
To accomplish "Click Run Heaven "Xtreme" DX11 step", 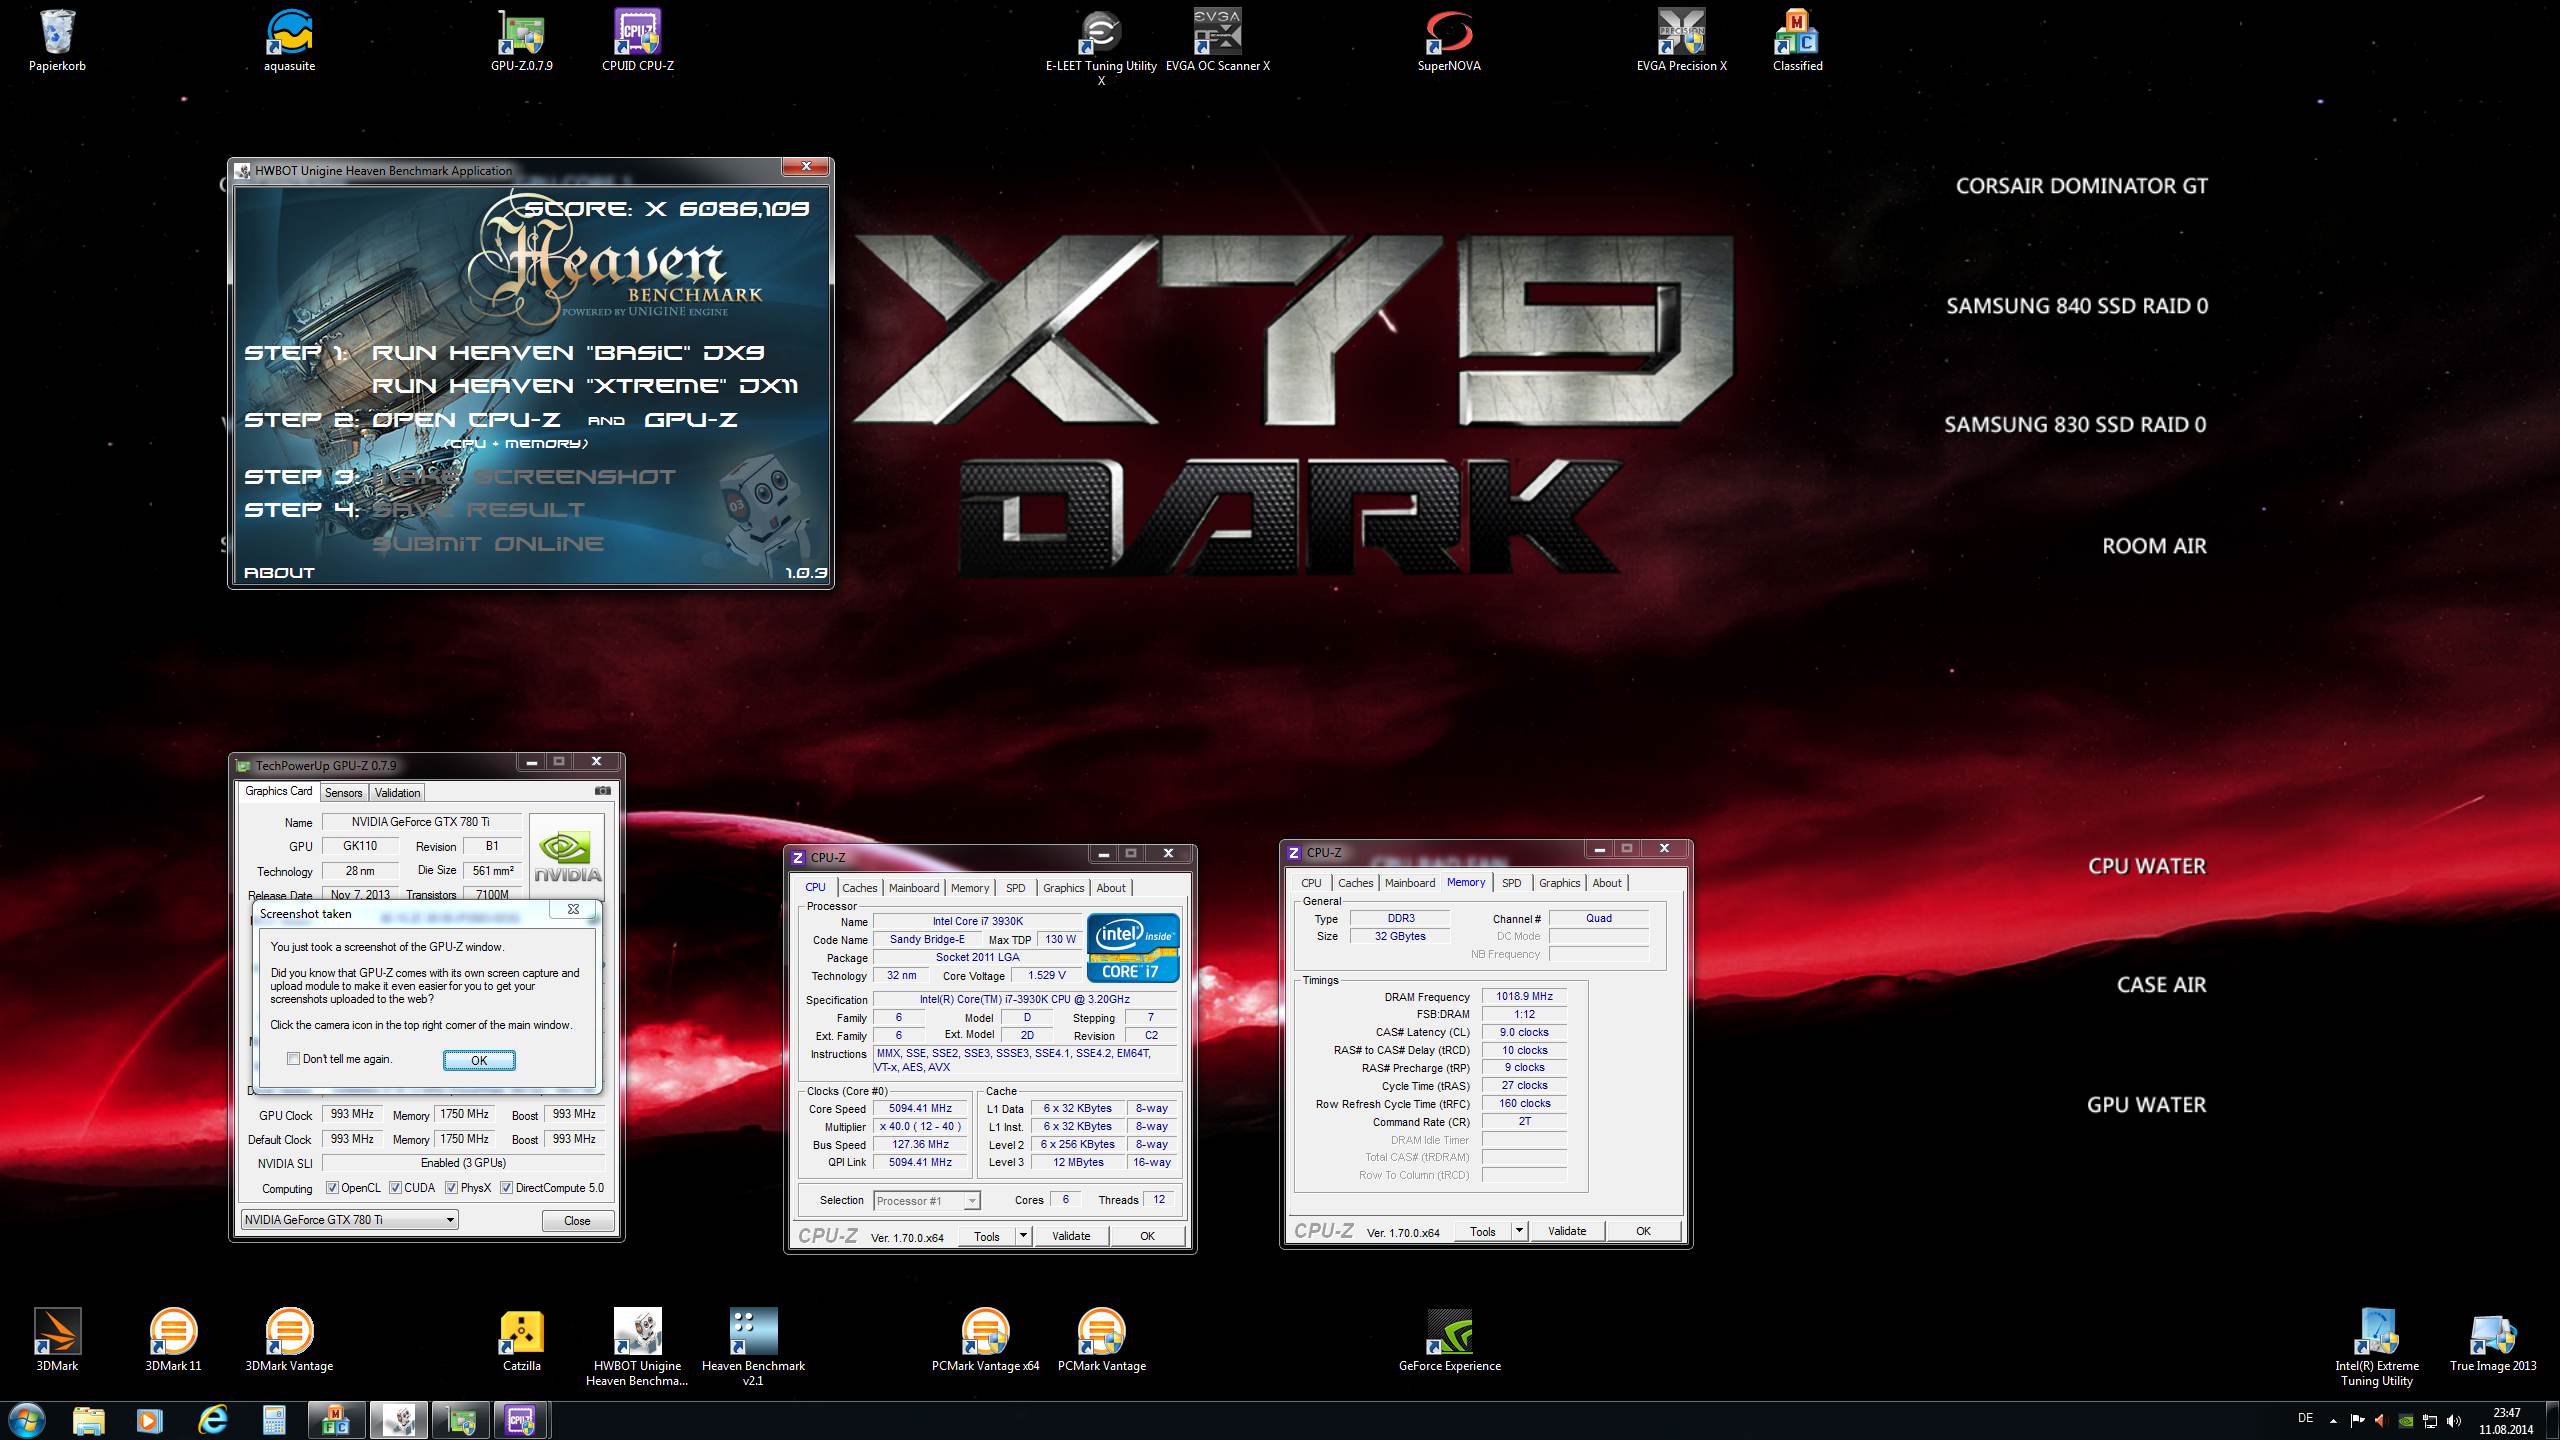I will [x=585, y=385].
